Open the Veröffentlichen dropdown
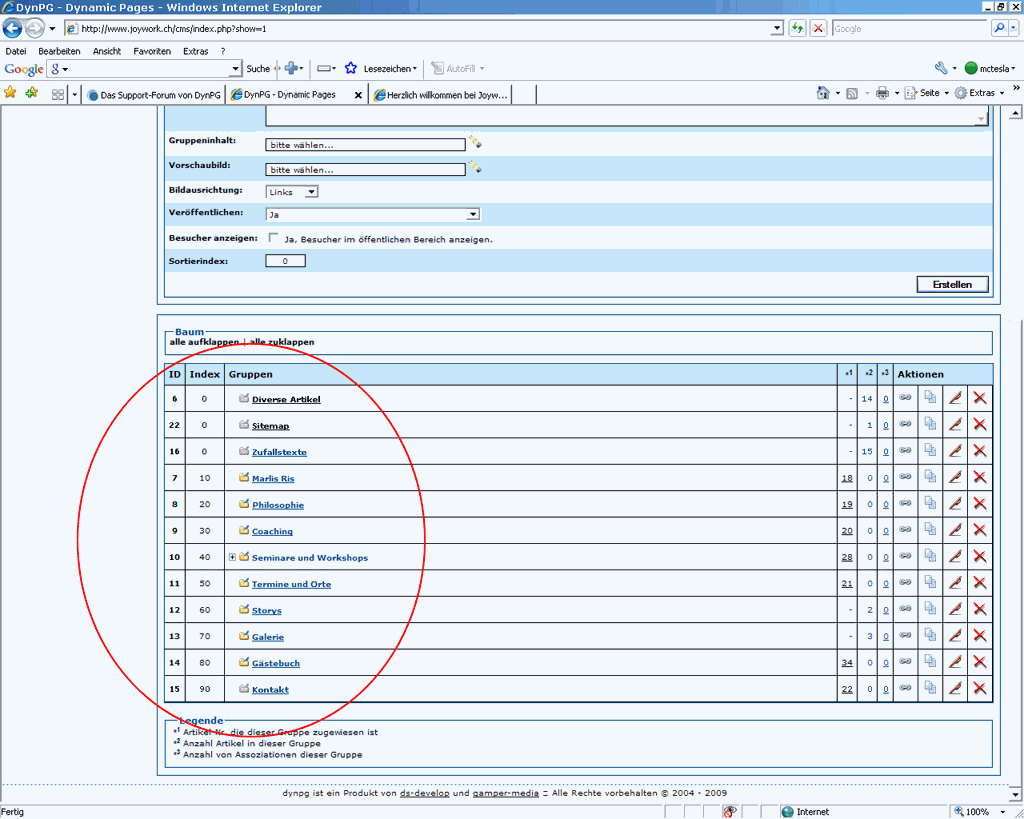Viewport: 1024px width, 819px height. (372, 214)
